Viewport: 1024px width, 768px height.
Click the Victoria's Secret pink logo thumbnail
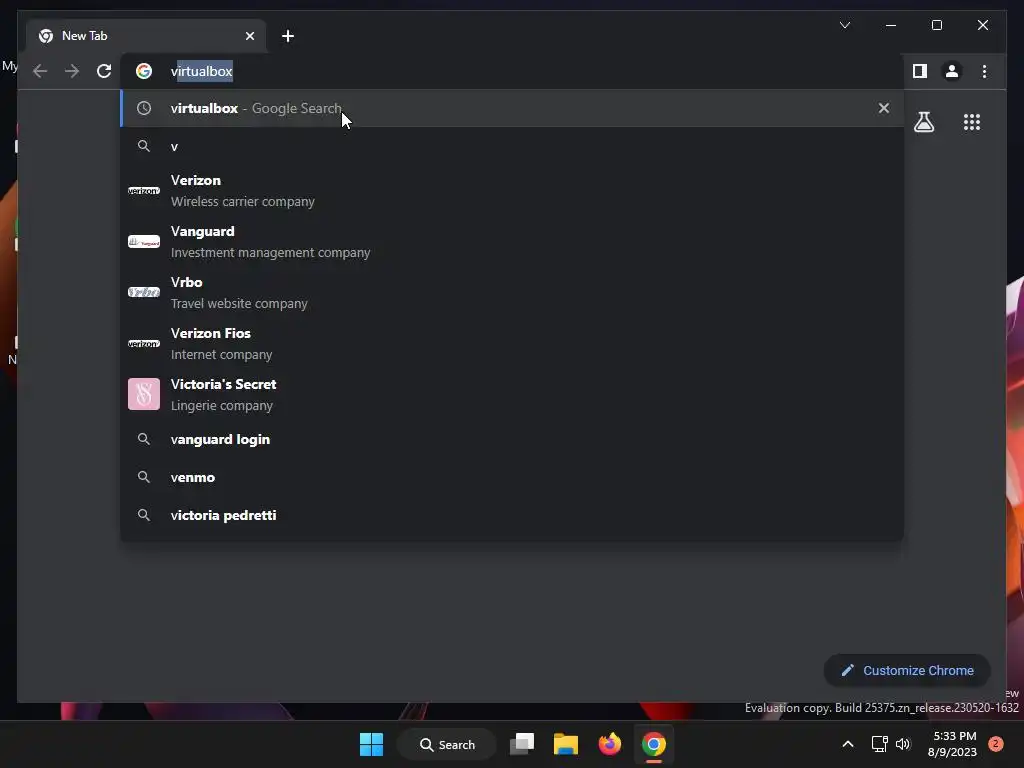[144, 394]
